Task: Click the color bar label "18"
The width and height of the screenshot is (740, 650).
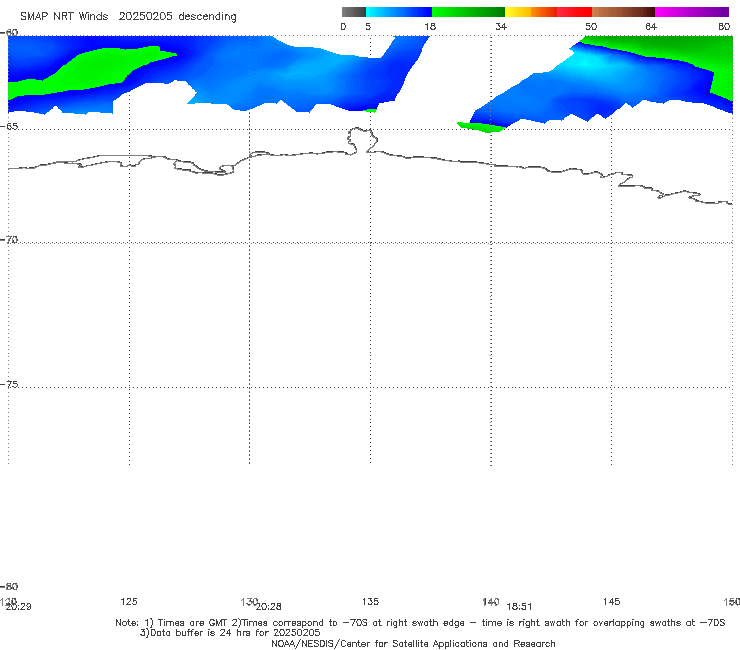Action: point(430,26)
